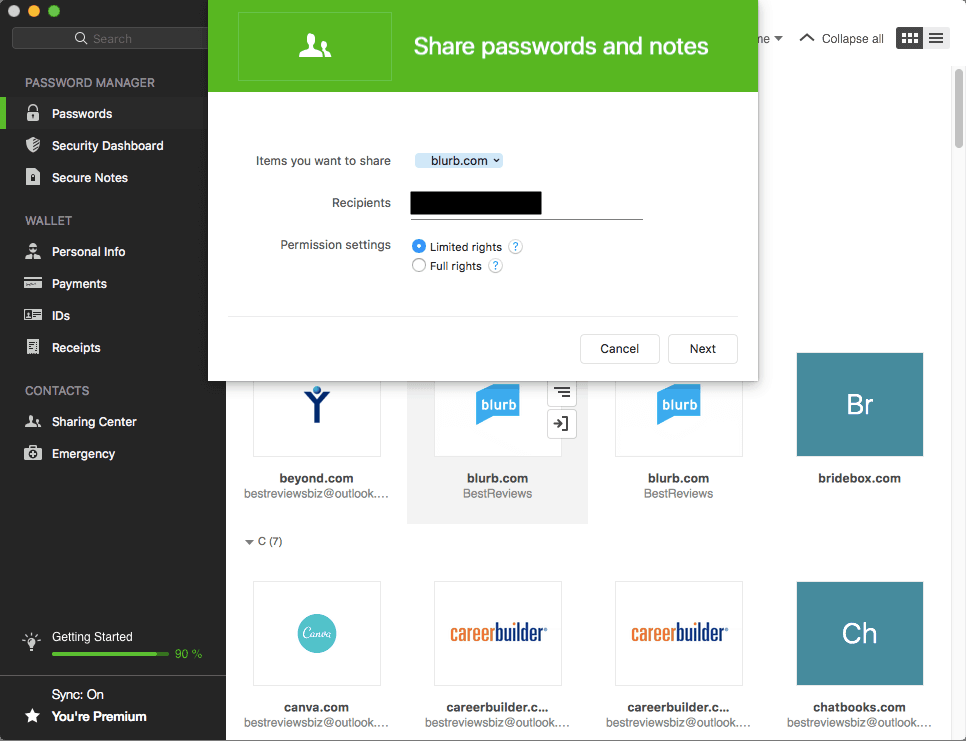This screenshot has height=741, width=966.
Task: Open Personal Info under Wallet
Action: (89, 251)
